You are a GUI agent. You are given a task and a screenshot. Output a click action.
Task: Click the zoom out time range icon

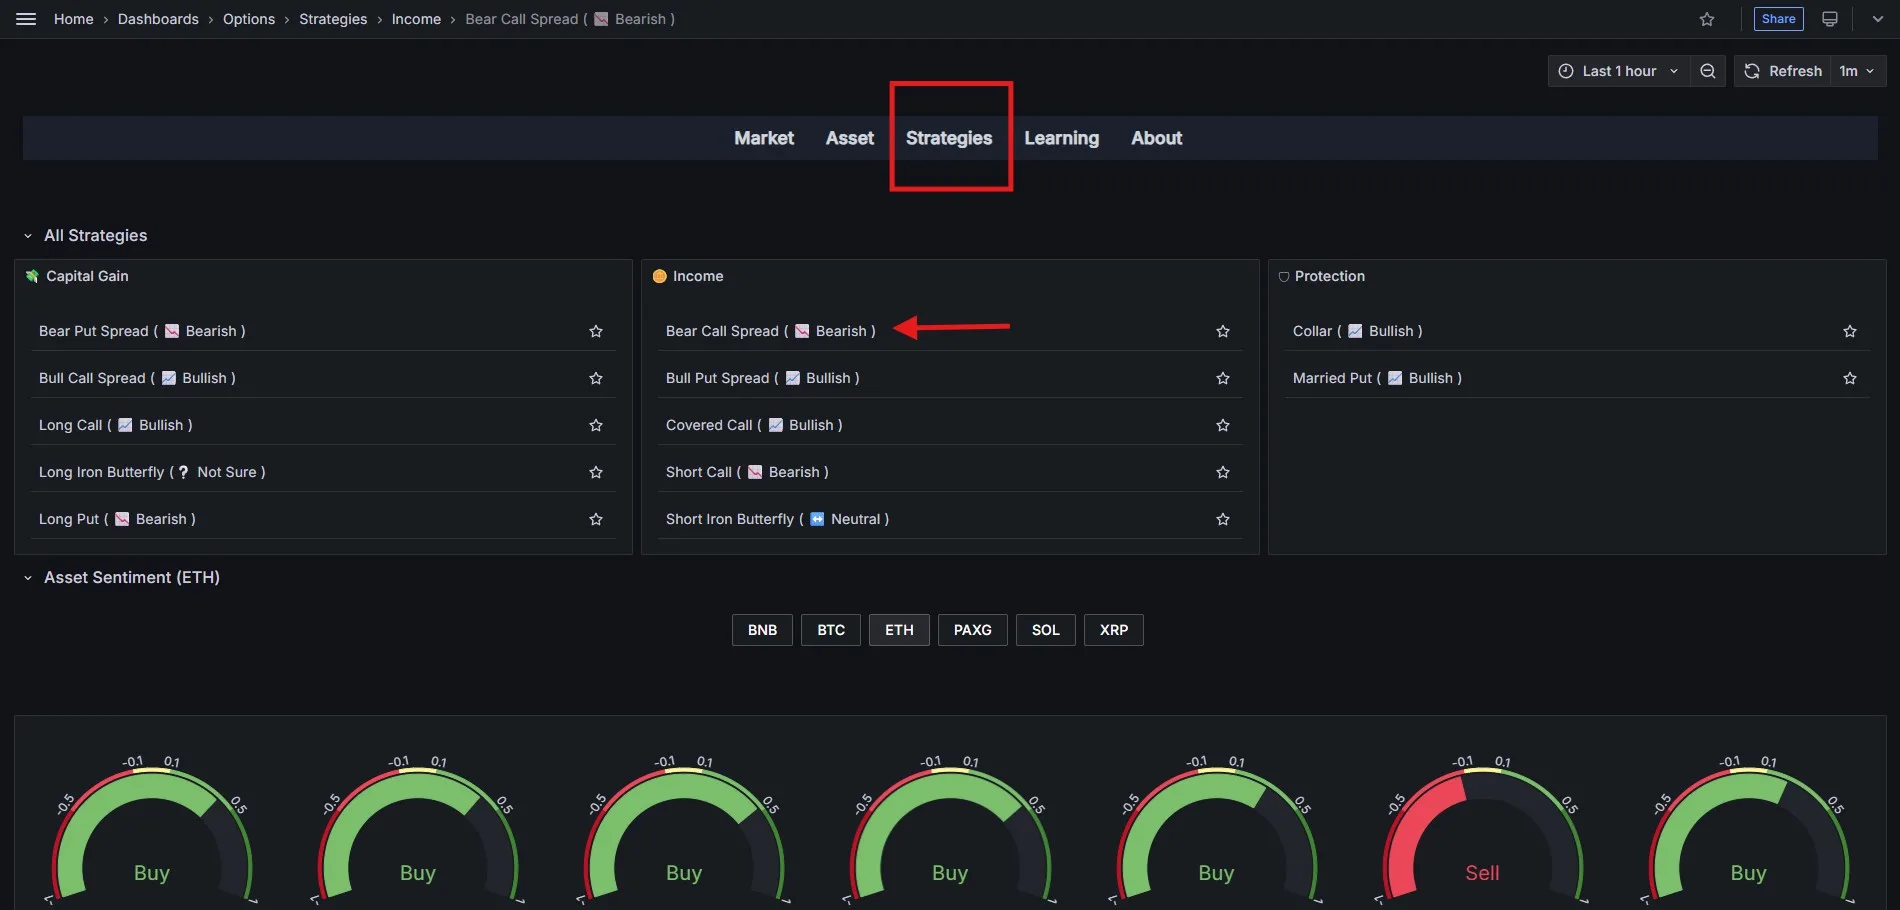(1708, 71)
